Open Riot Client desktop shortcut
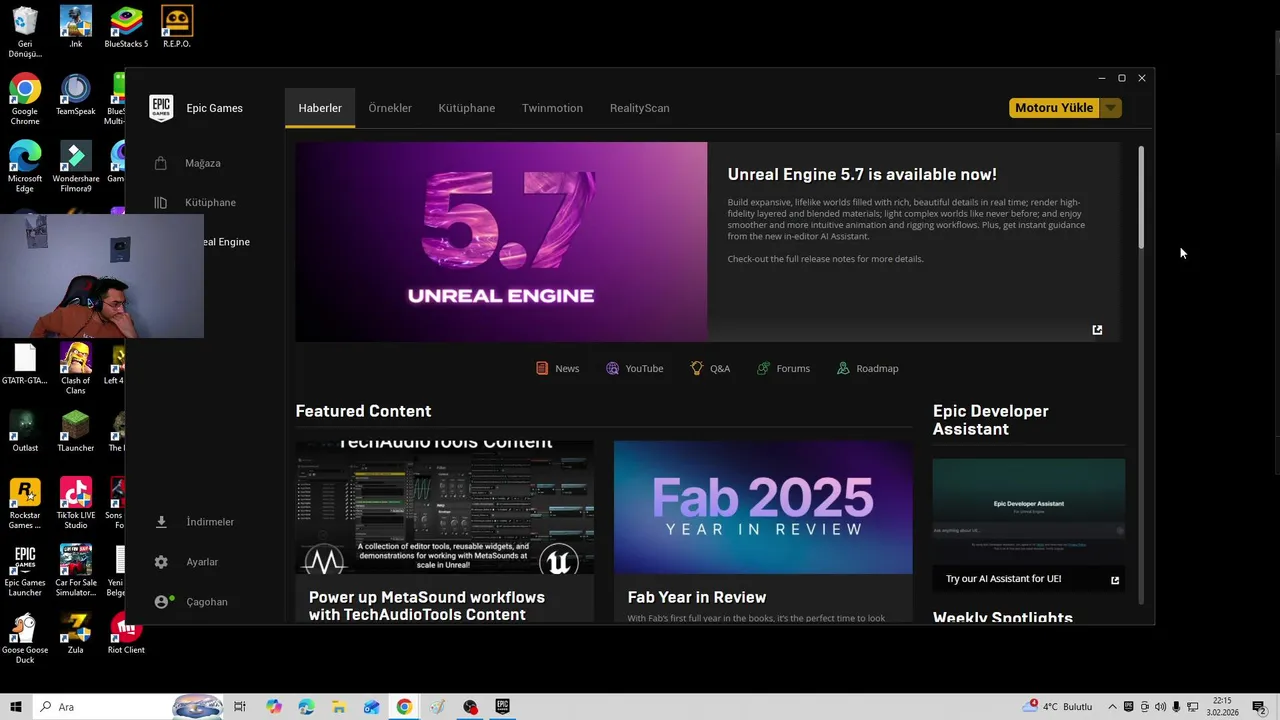This screenshot has height=720, width=1280. tap(126, 634)
